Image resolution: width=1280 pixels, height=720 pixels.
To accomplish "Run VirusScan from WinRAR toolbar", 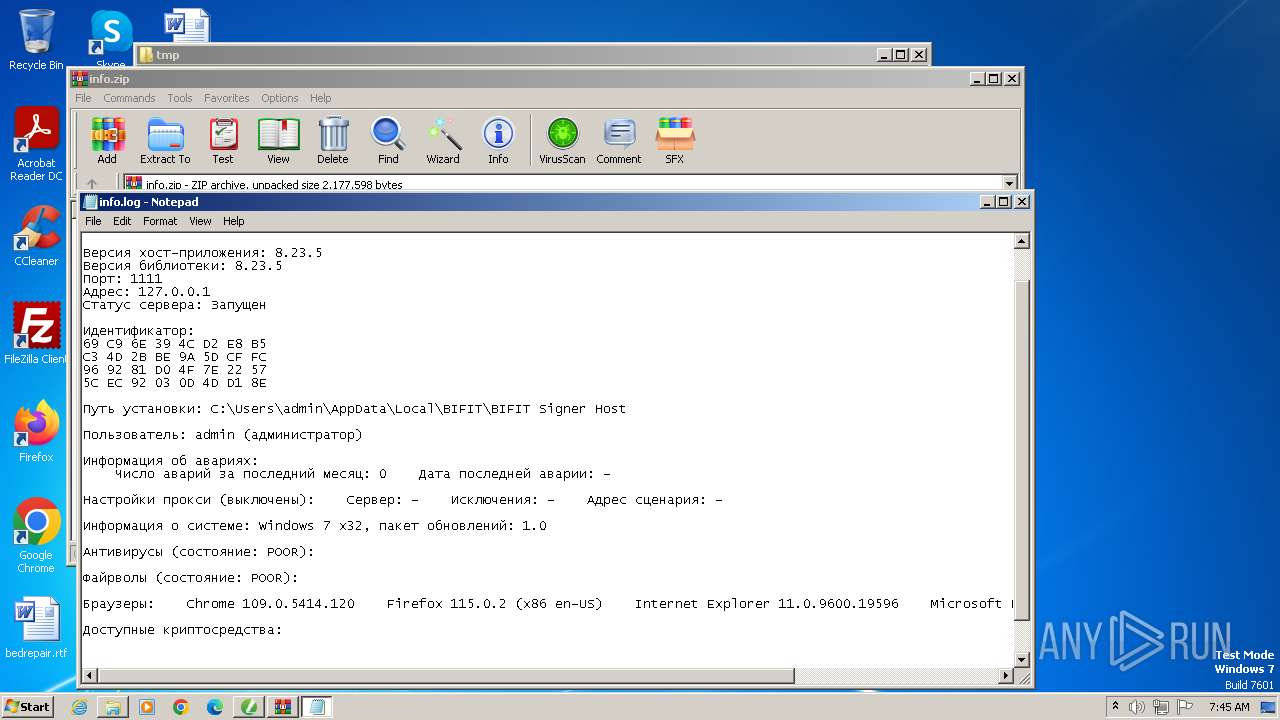I will (x=562, y=140).
